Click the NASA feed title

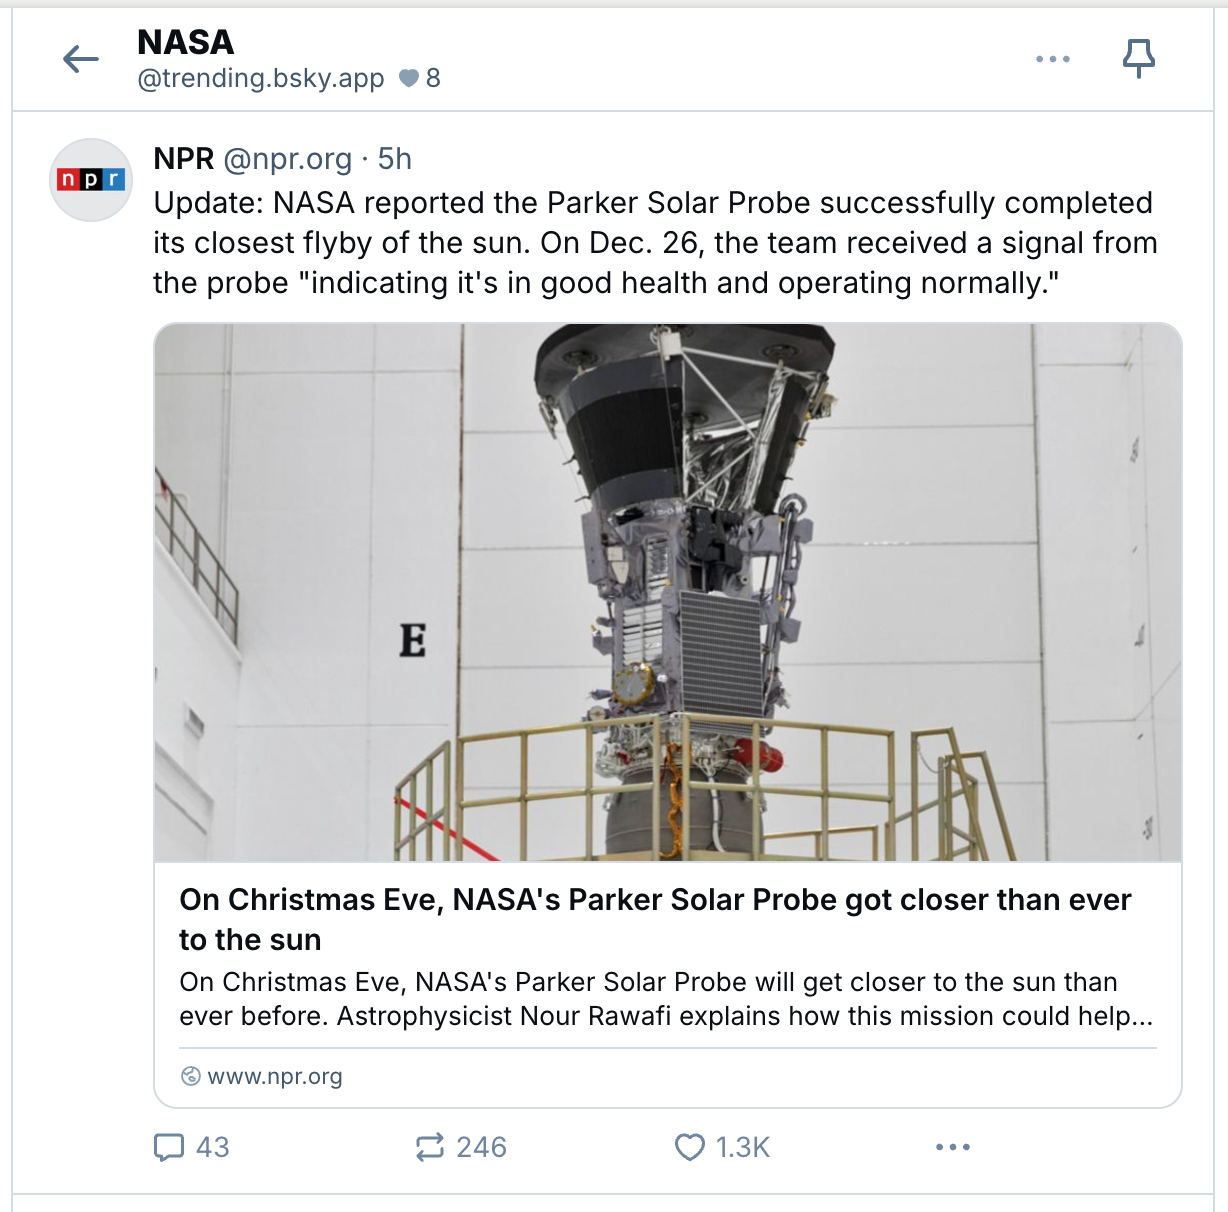186,42
